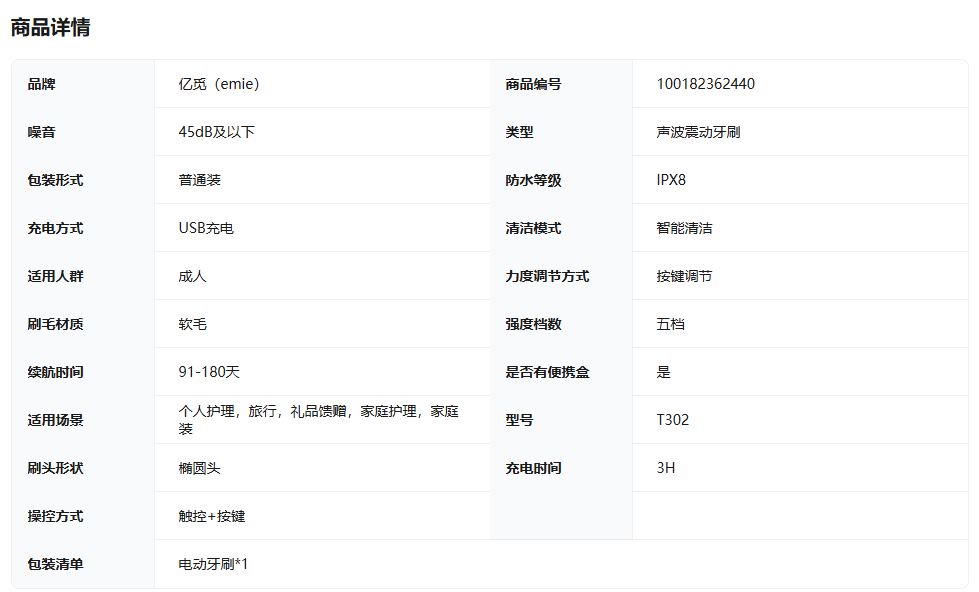The height and width of the screenshot is (592, 979).
Task: Click the 适用人群 value 成人
Action: 192,276
